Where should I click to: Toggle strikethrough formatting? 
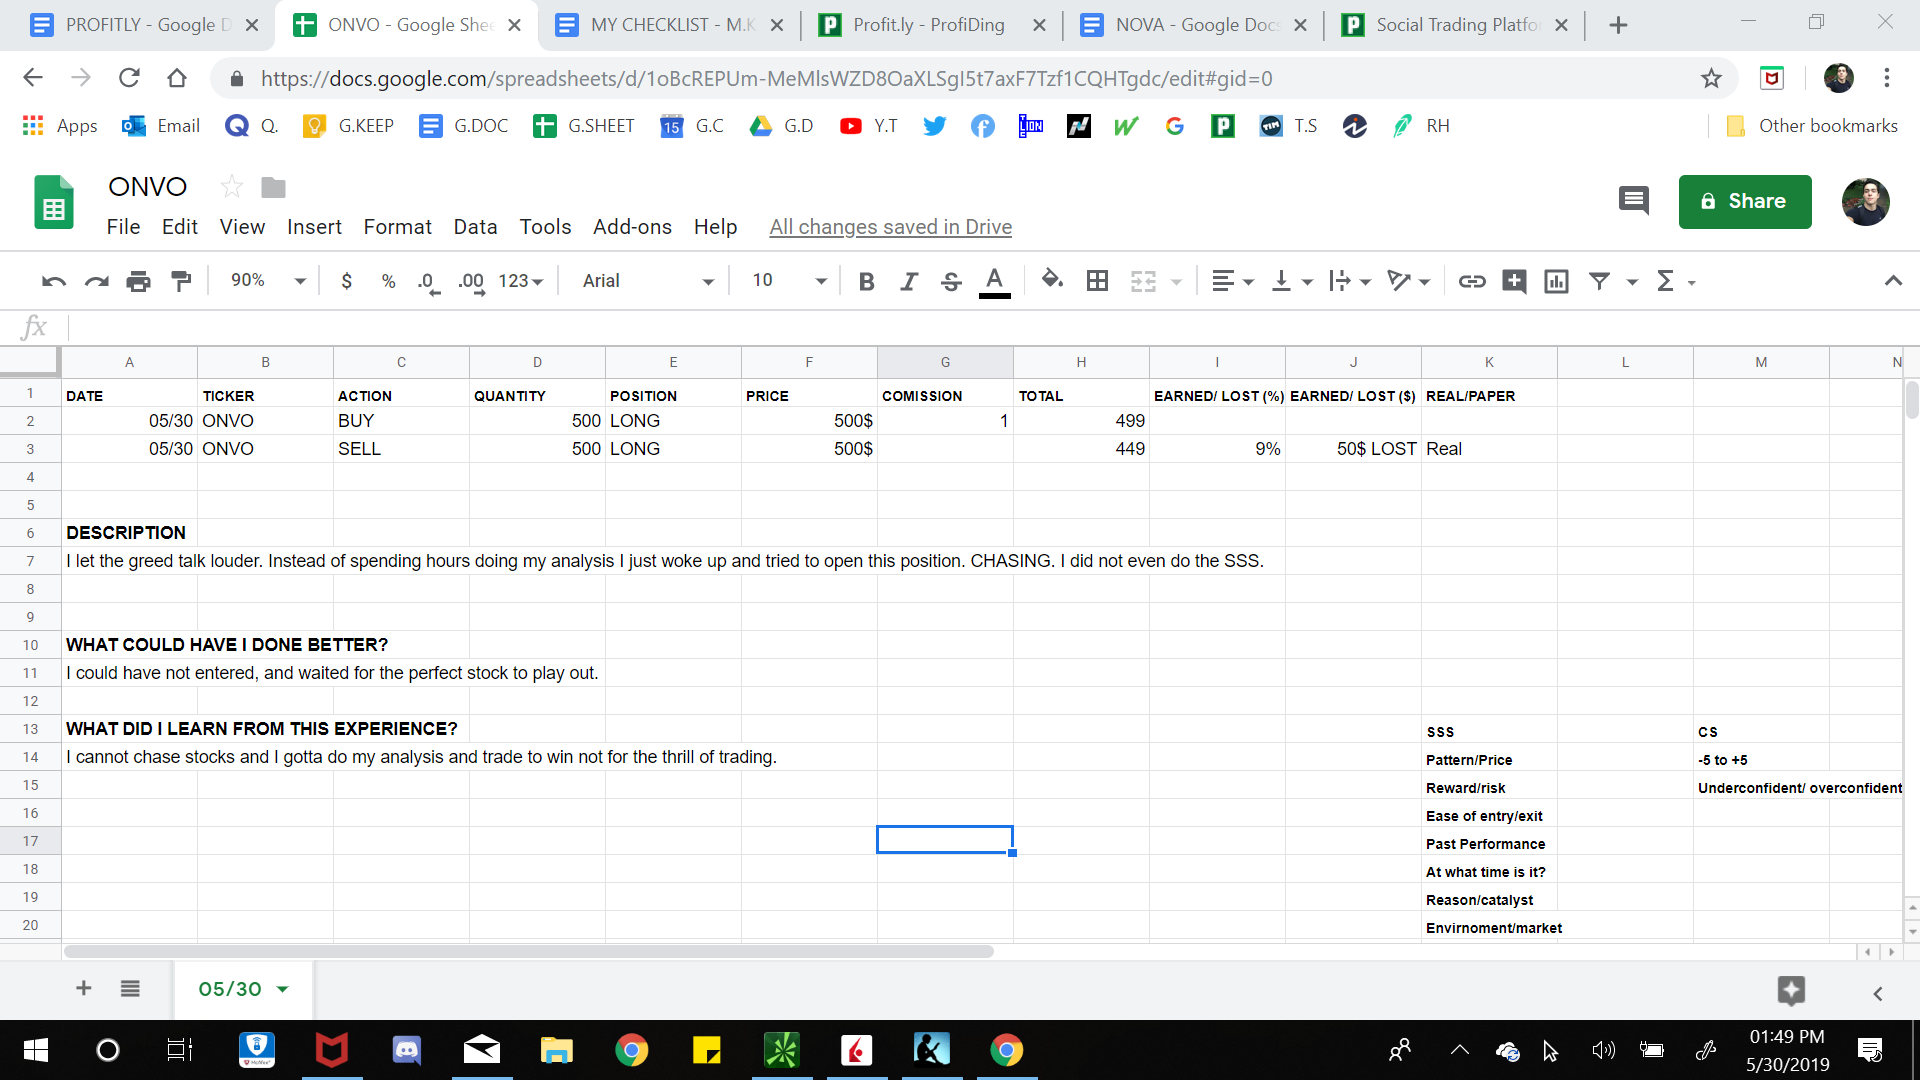click(951, 282)
